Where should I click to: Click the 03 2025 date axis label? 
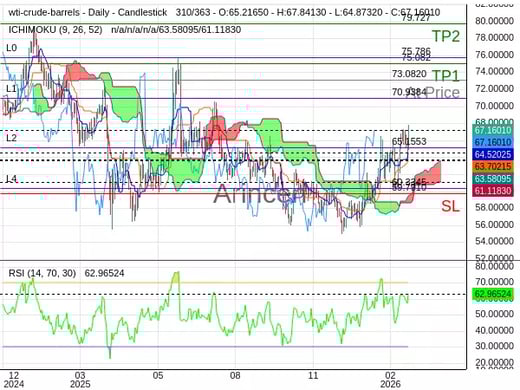(80, 380)
